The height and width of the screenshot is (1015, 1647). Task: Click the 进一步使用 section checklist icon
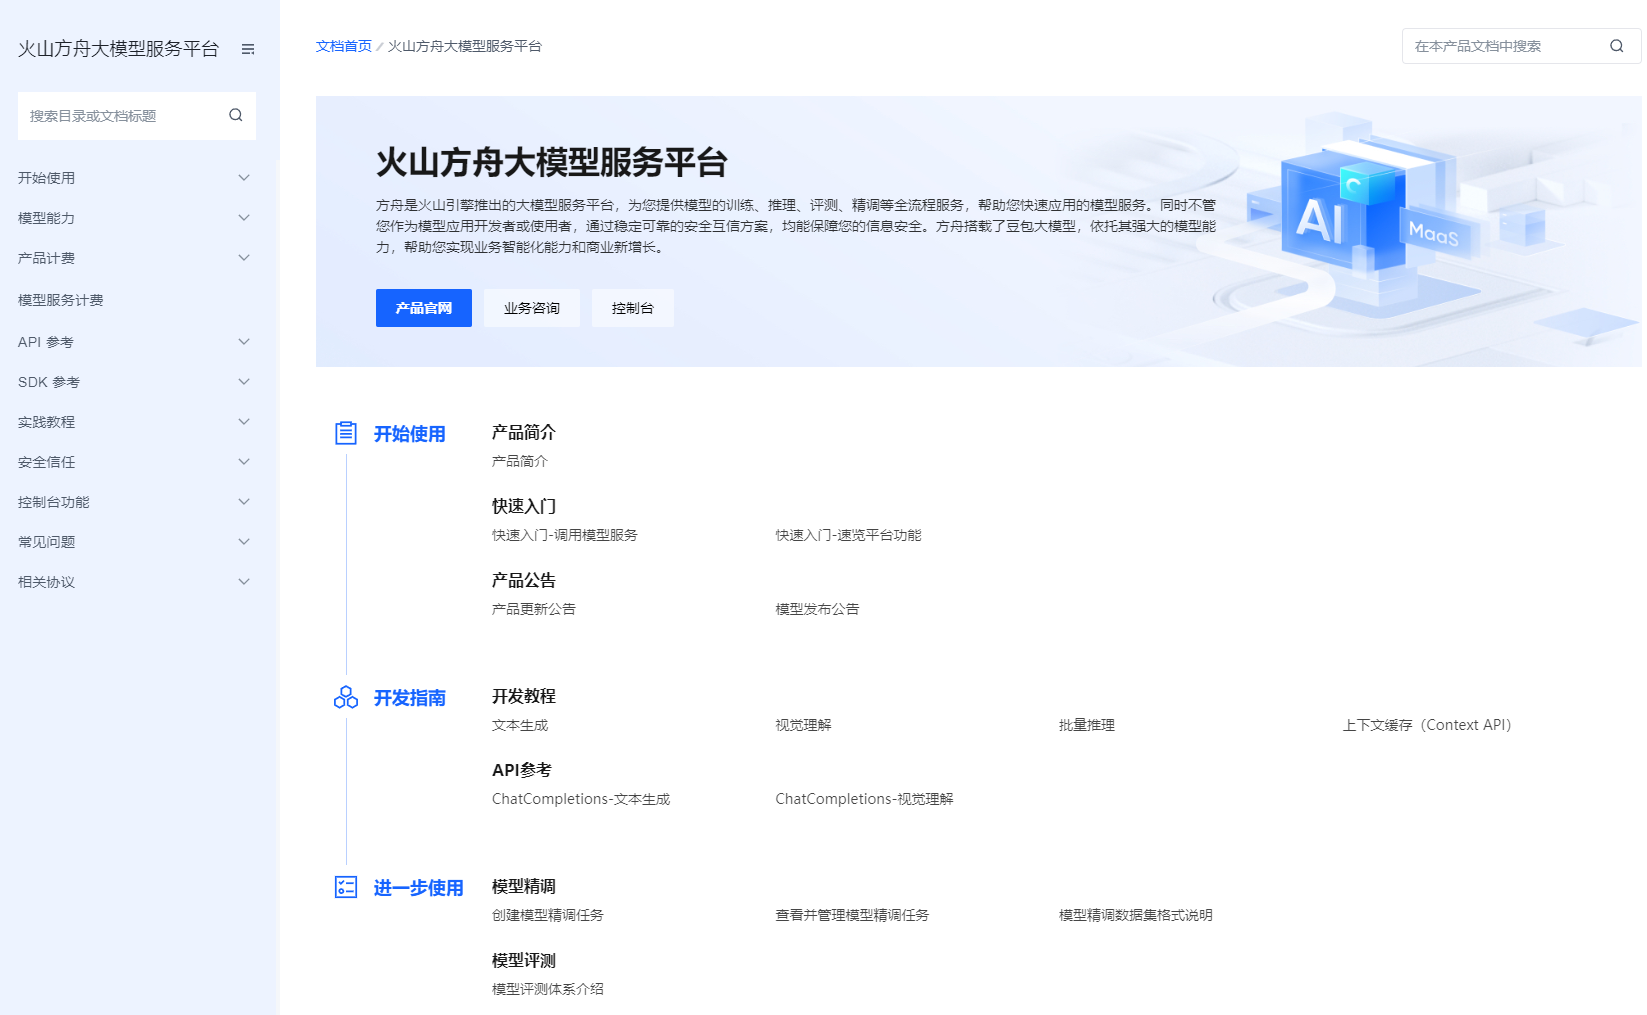pos(346,887)
